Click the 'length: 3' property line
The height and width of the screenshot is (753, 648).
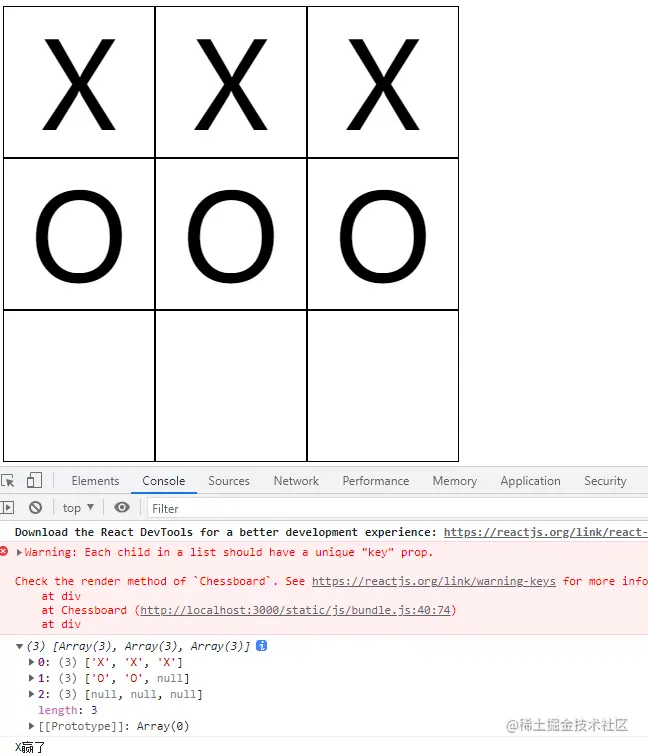tap(68, 710)
